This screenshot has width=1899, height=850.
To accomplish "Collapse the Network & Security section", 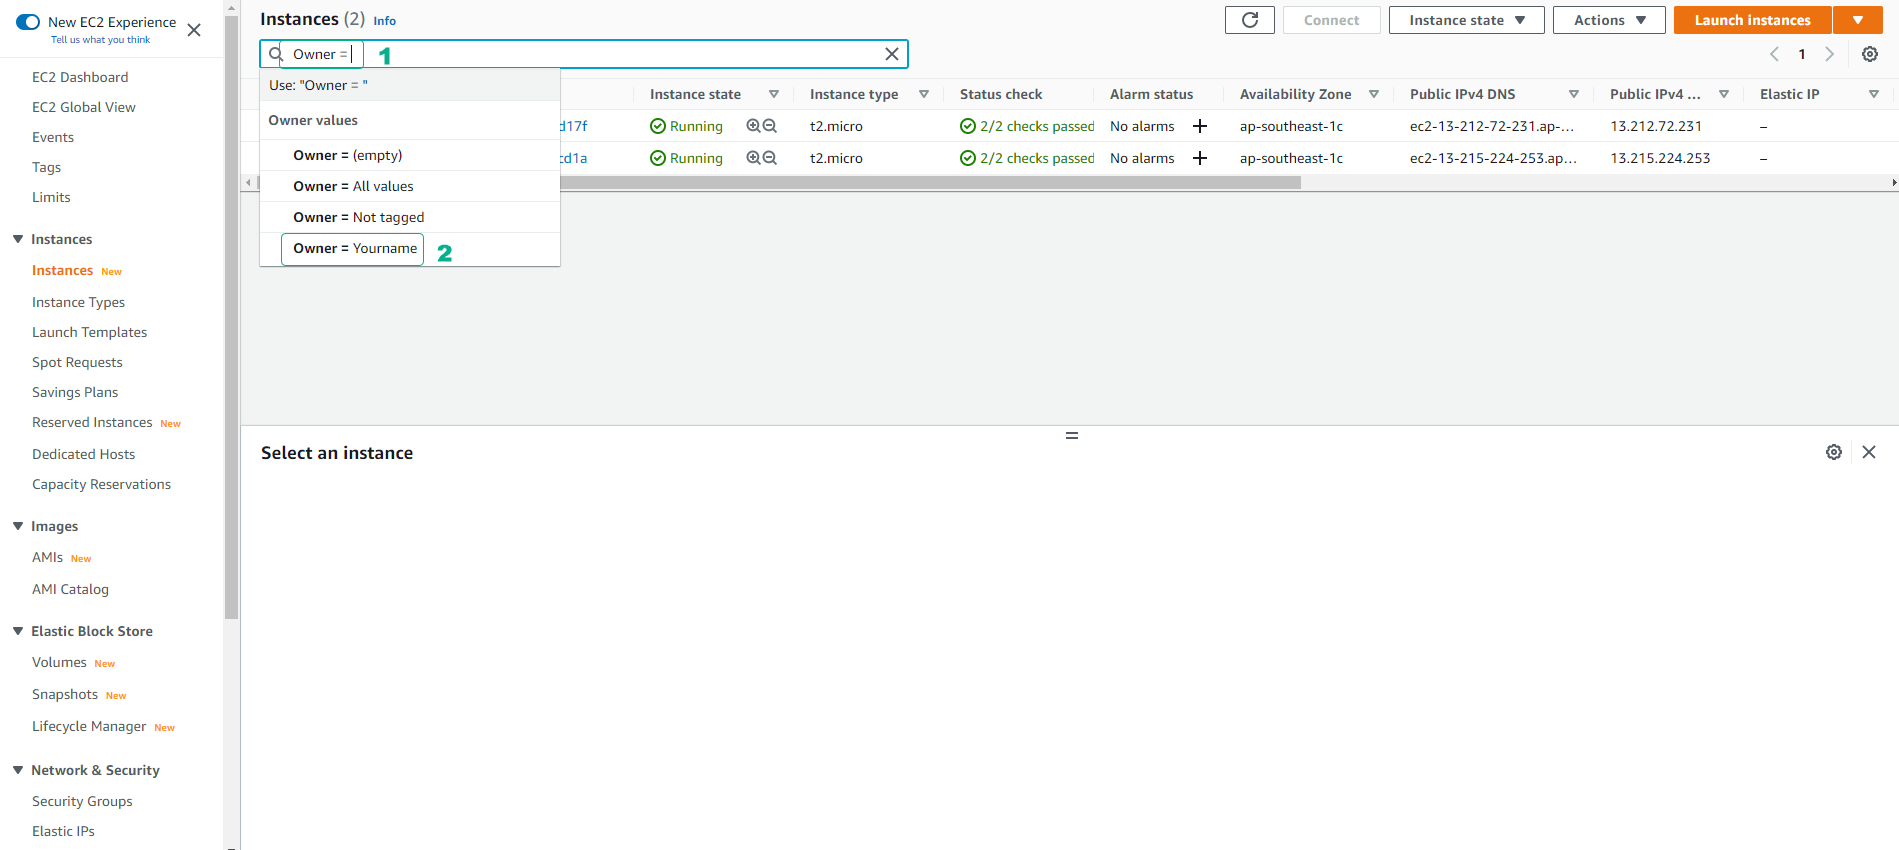I will (18, 770).
